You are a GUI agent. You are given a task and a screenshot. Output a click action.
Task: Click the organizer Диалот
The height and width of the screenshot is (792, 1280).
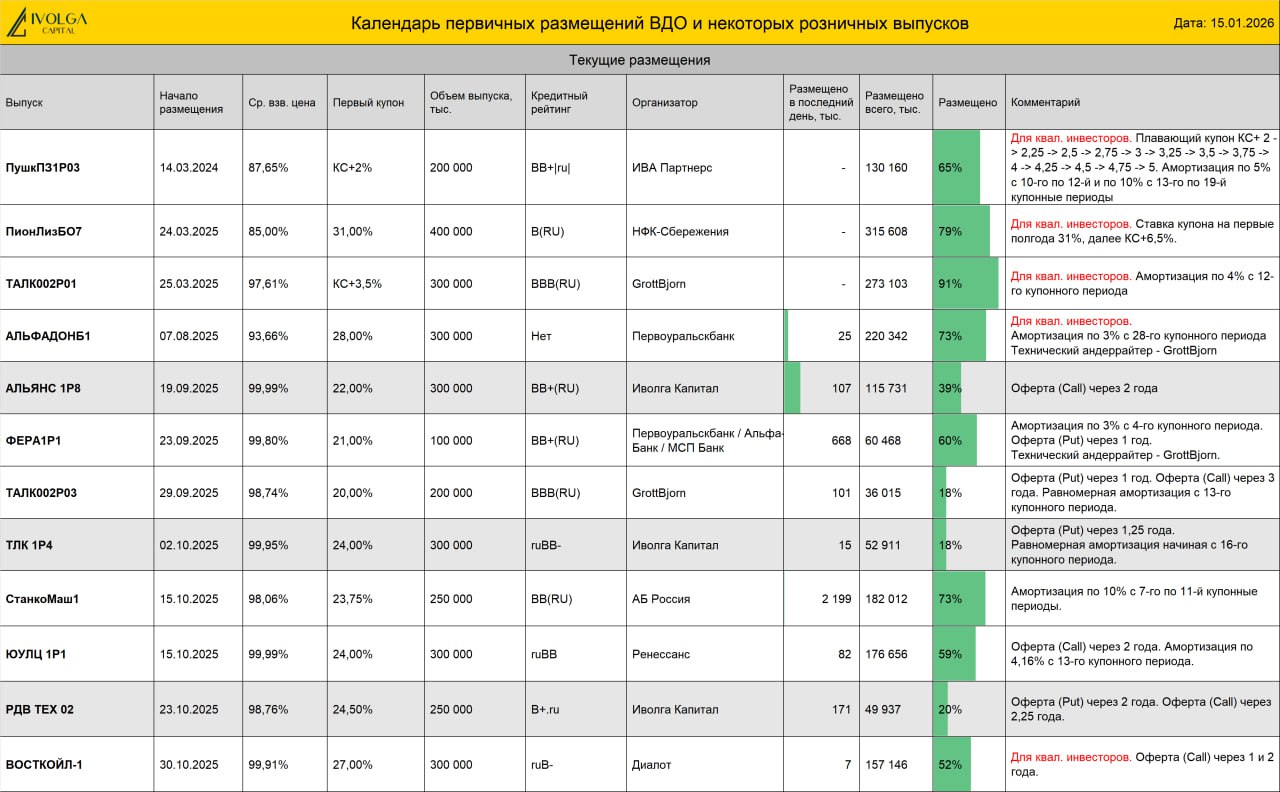click(x=652, y=765)
